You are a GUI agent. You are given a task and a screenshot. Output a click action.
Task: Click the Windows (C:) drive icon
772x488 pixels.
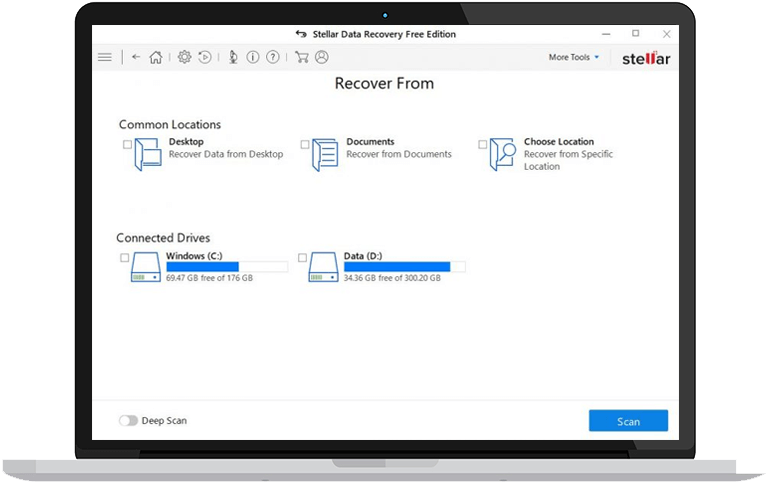(x=146, y=267)
